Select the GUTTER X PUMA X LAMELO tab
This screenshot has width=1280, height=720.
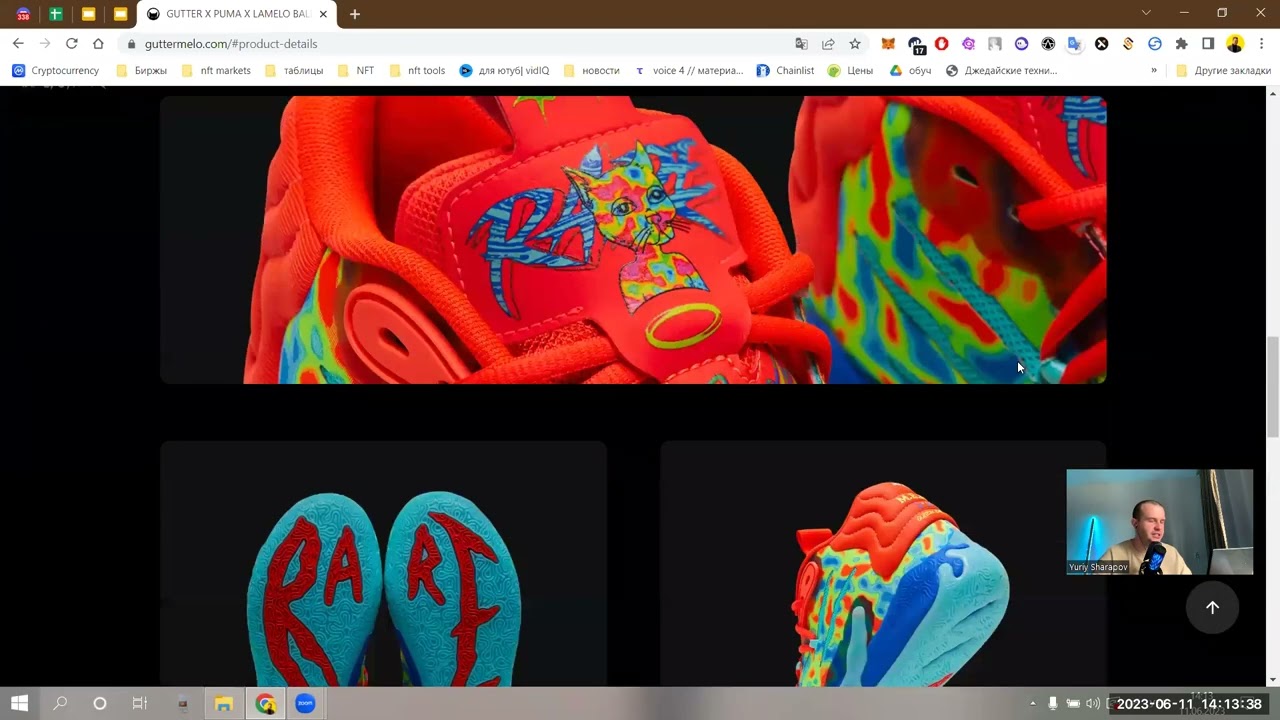click(x=237, y=14)
